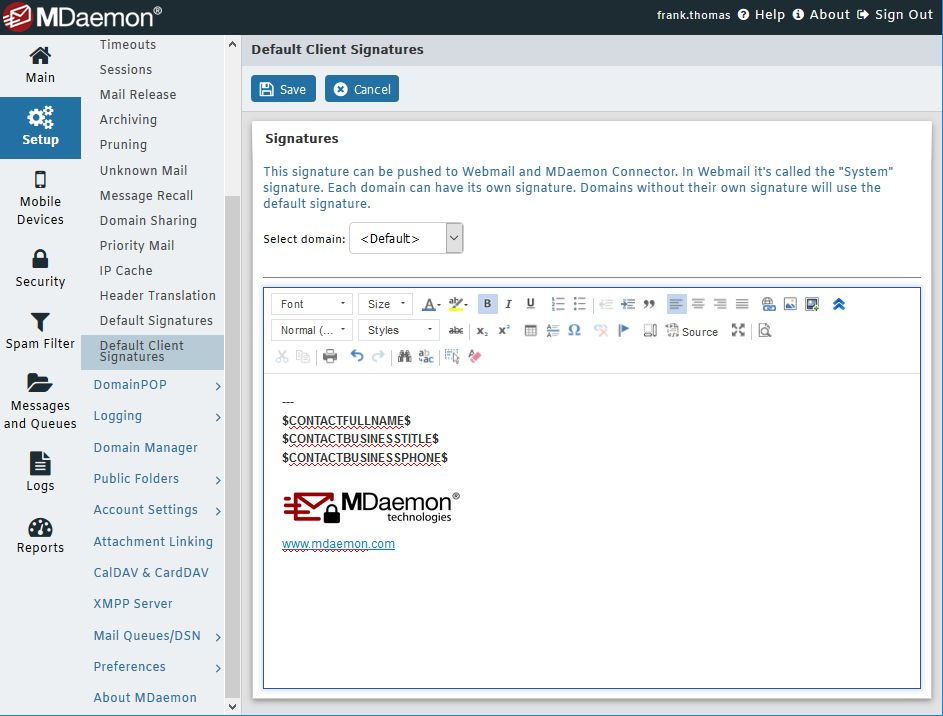Open the Select domain dropdown
This screenshot has width=943, height=716.
406,238
